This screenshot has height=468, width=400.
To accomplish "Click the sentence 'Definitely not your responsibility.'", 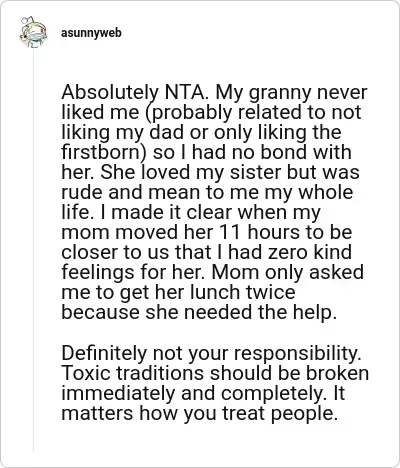I will [x=211, y=353].
